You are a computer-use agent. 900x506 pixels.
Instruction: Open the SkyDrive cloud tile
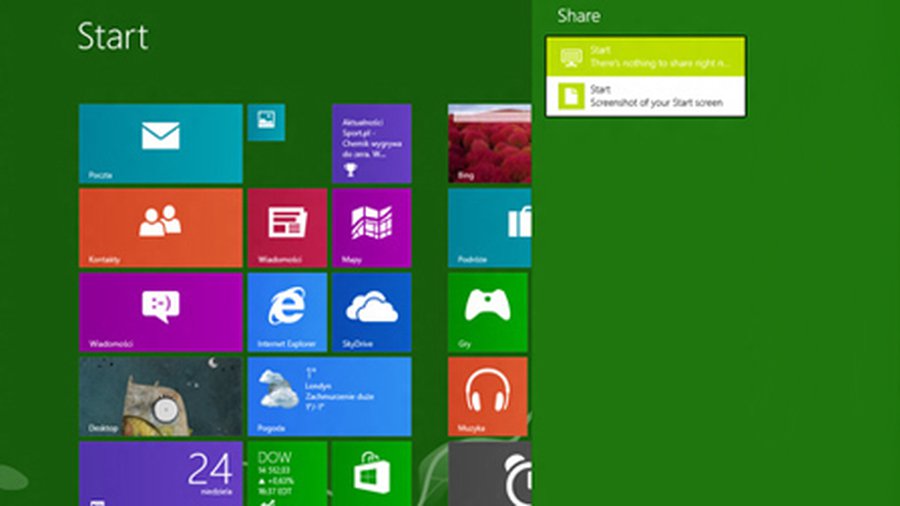pos(371,312)
